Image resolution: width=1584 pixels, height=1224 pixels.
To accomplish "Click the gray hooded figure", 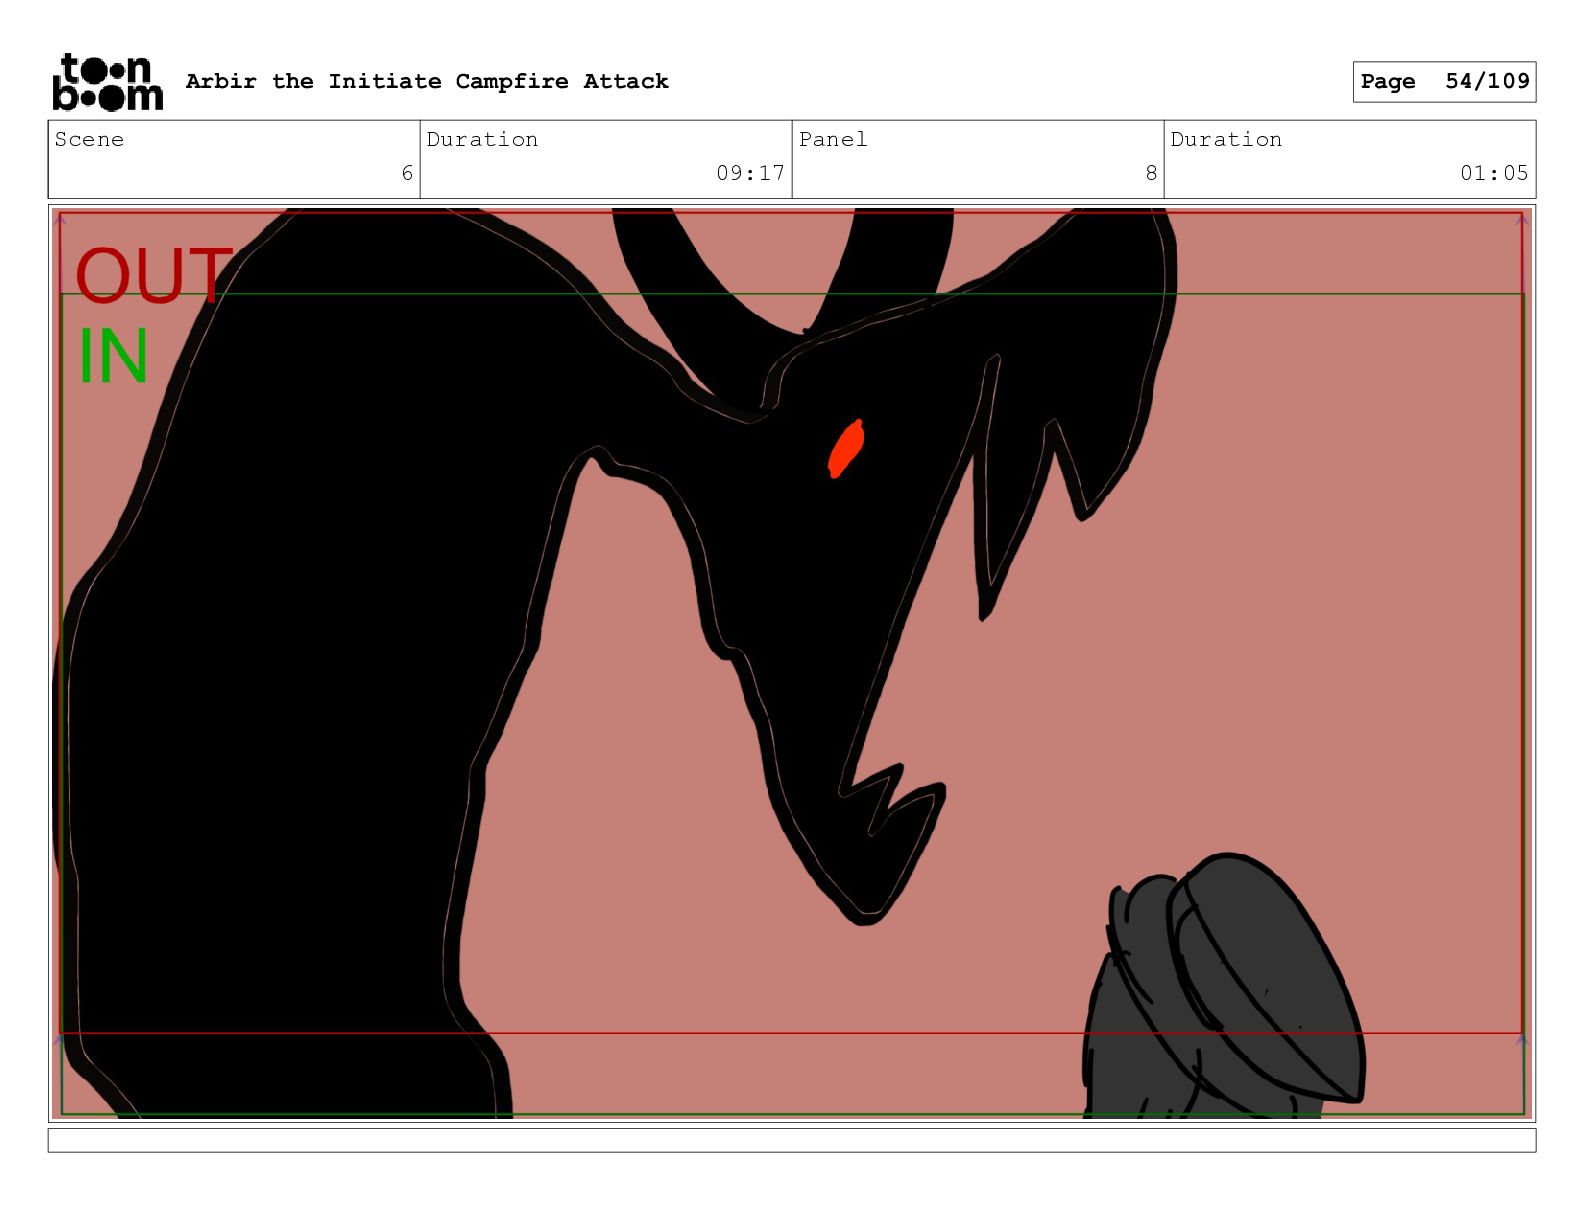I will pos(1223,986).
